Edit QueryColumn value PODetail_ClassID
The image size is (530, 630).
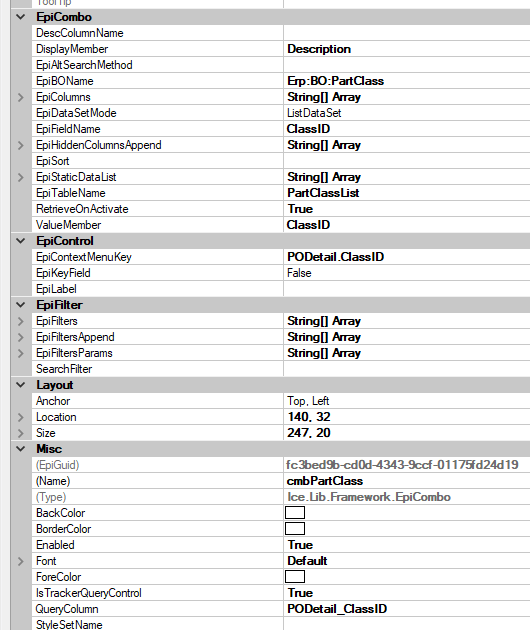click(407, 609)
